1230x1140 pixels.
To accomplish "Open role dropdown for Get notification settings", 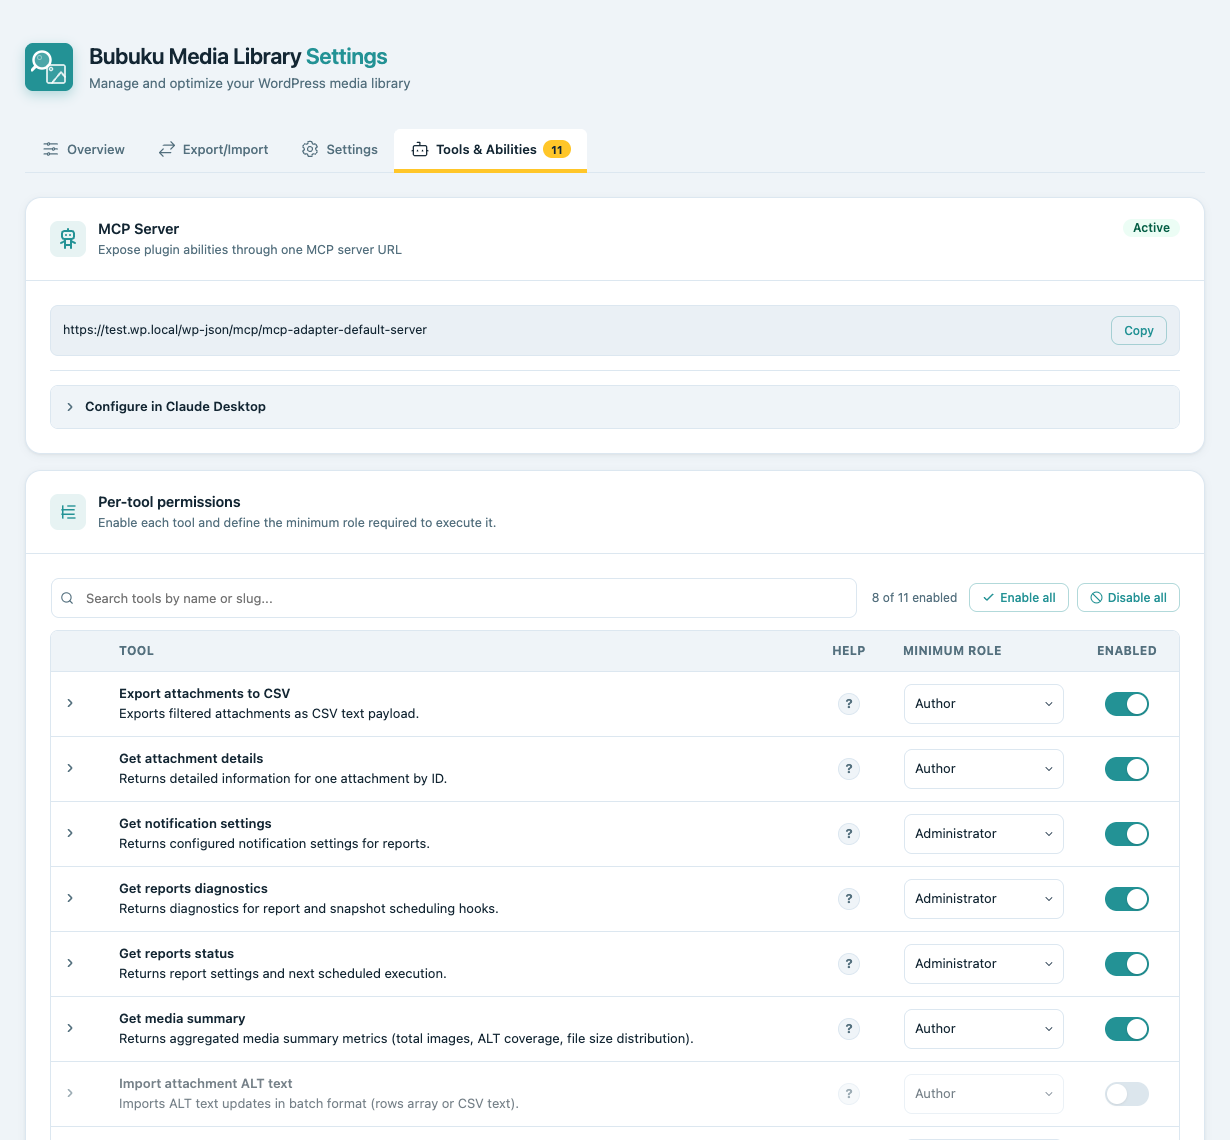I will 984,834.
